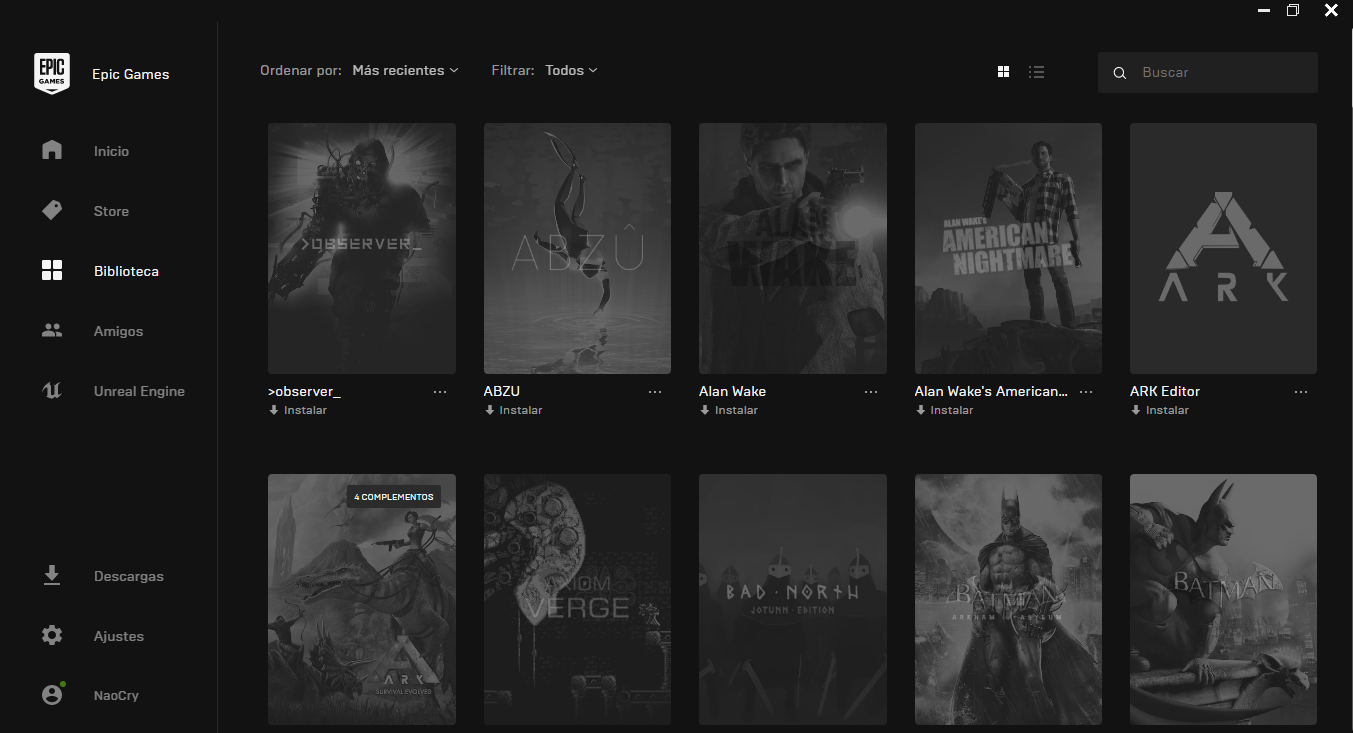Click the Inicio home icon
Screen dimensions: 1353x733
[x=52, y=151]
